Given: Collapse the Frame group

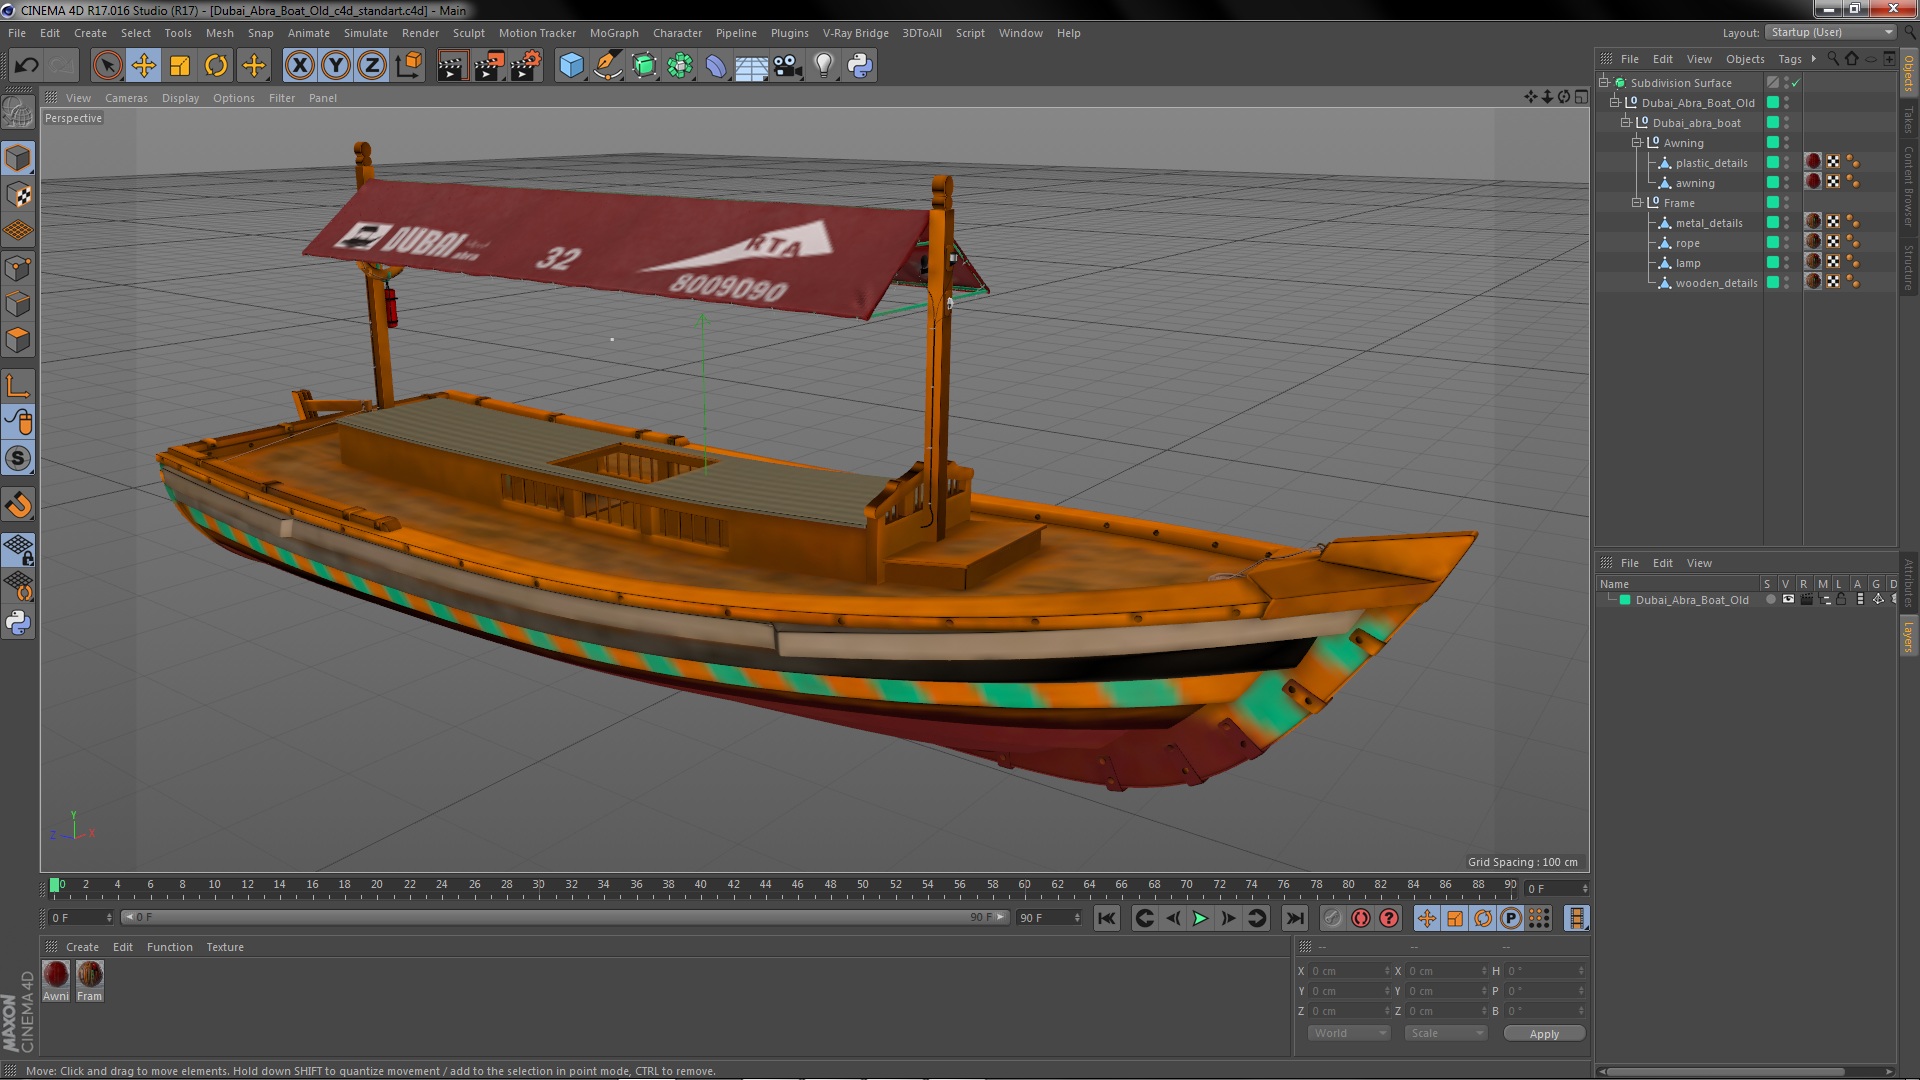Looking at the screenshot, I should coord(1636,202).
